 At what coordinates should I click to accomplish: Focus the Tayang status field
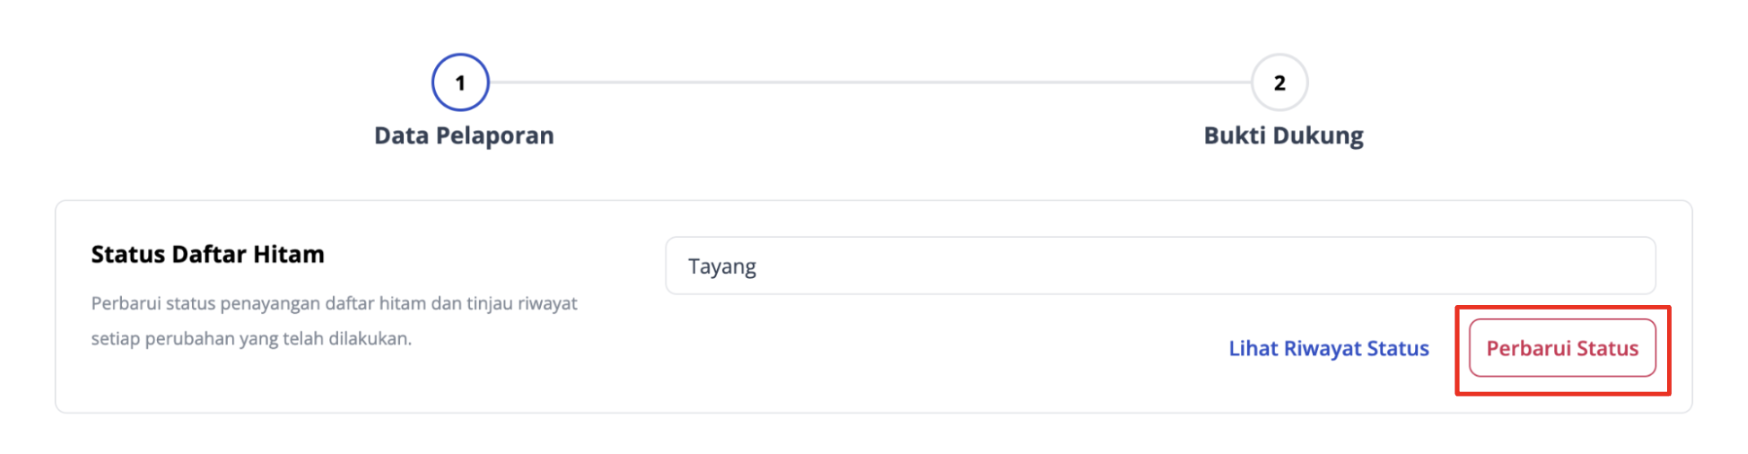pos(1160,266)
